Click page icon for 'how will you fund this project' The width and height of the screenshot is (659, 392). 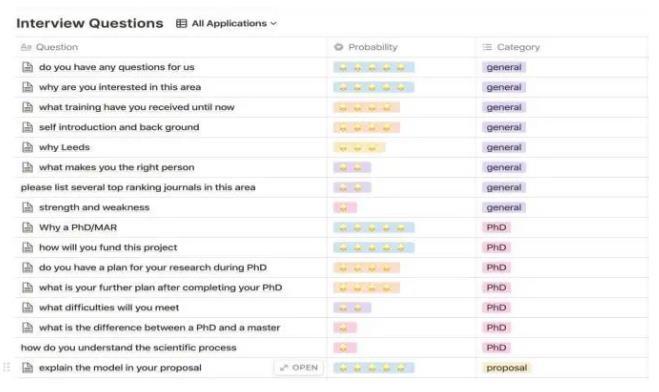point(27,247)
